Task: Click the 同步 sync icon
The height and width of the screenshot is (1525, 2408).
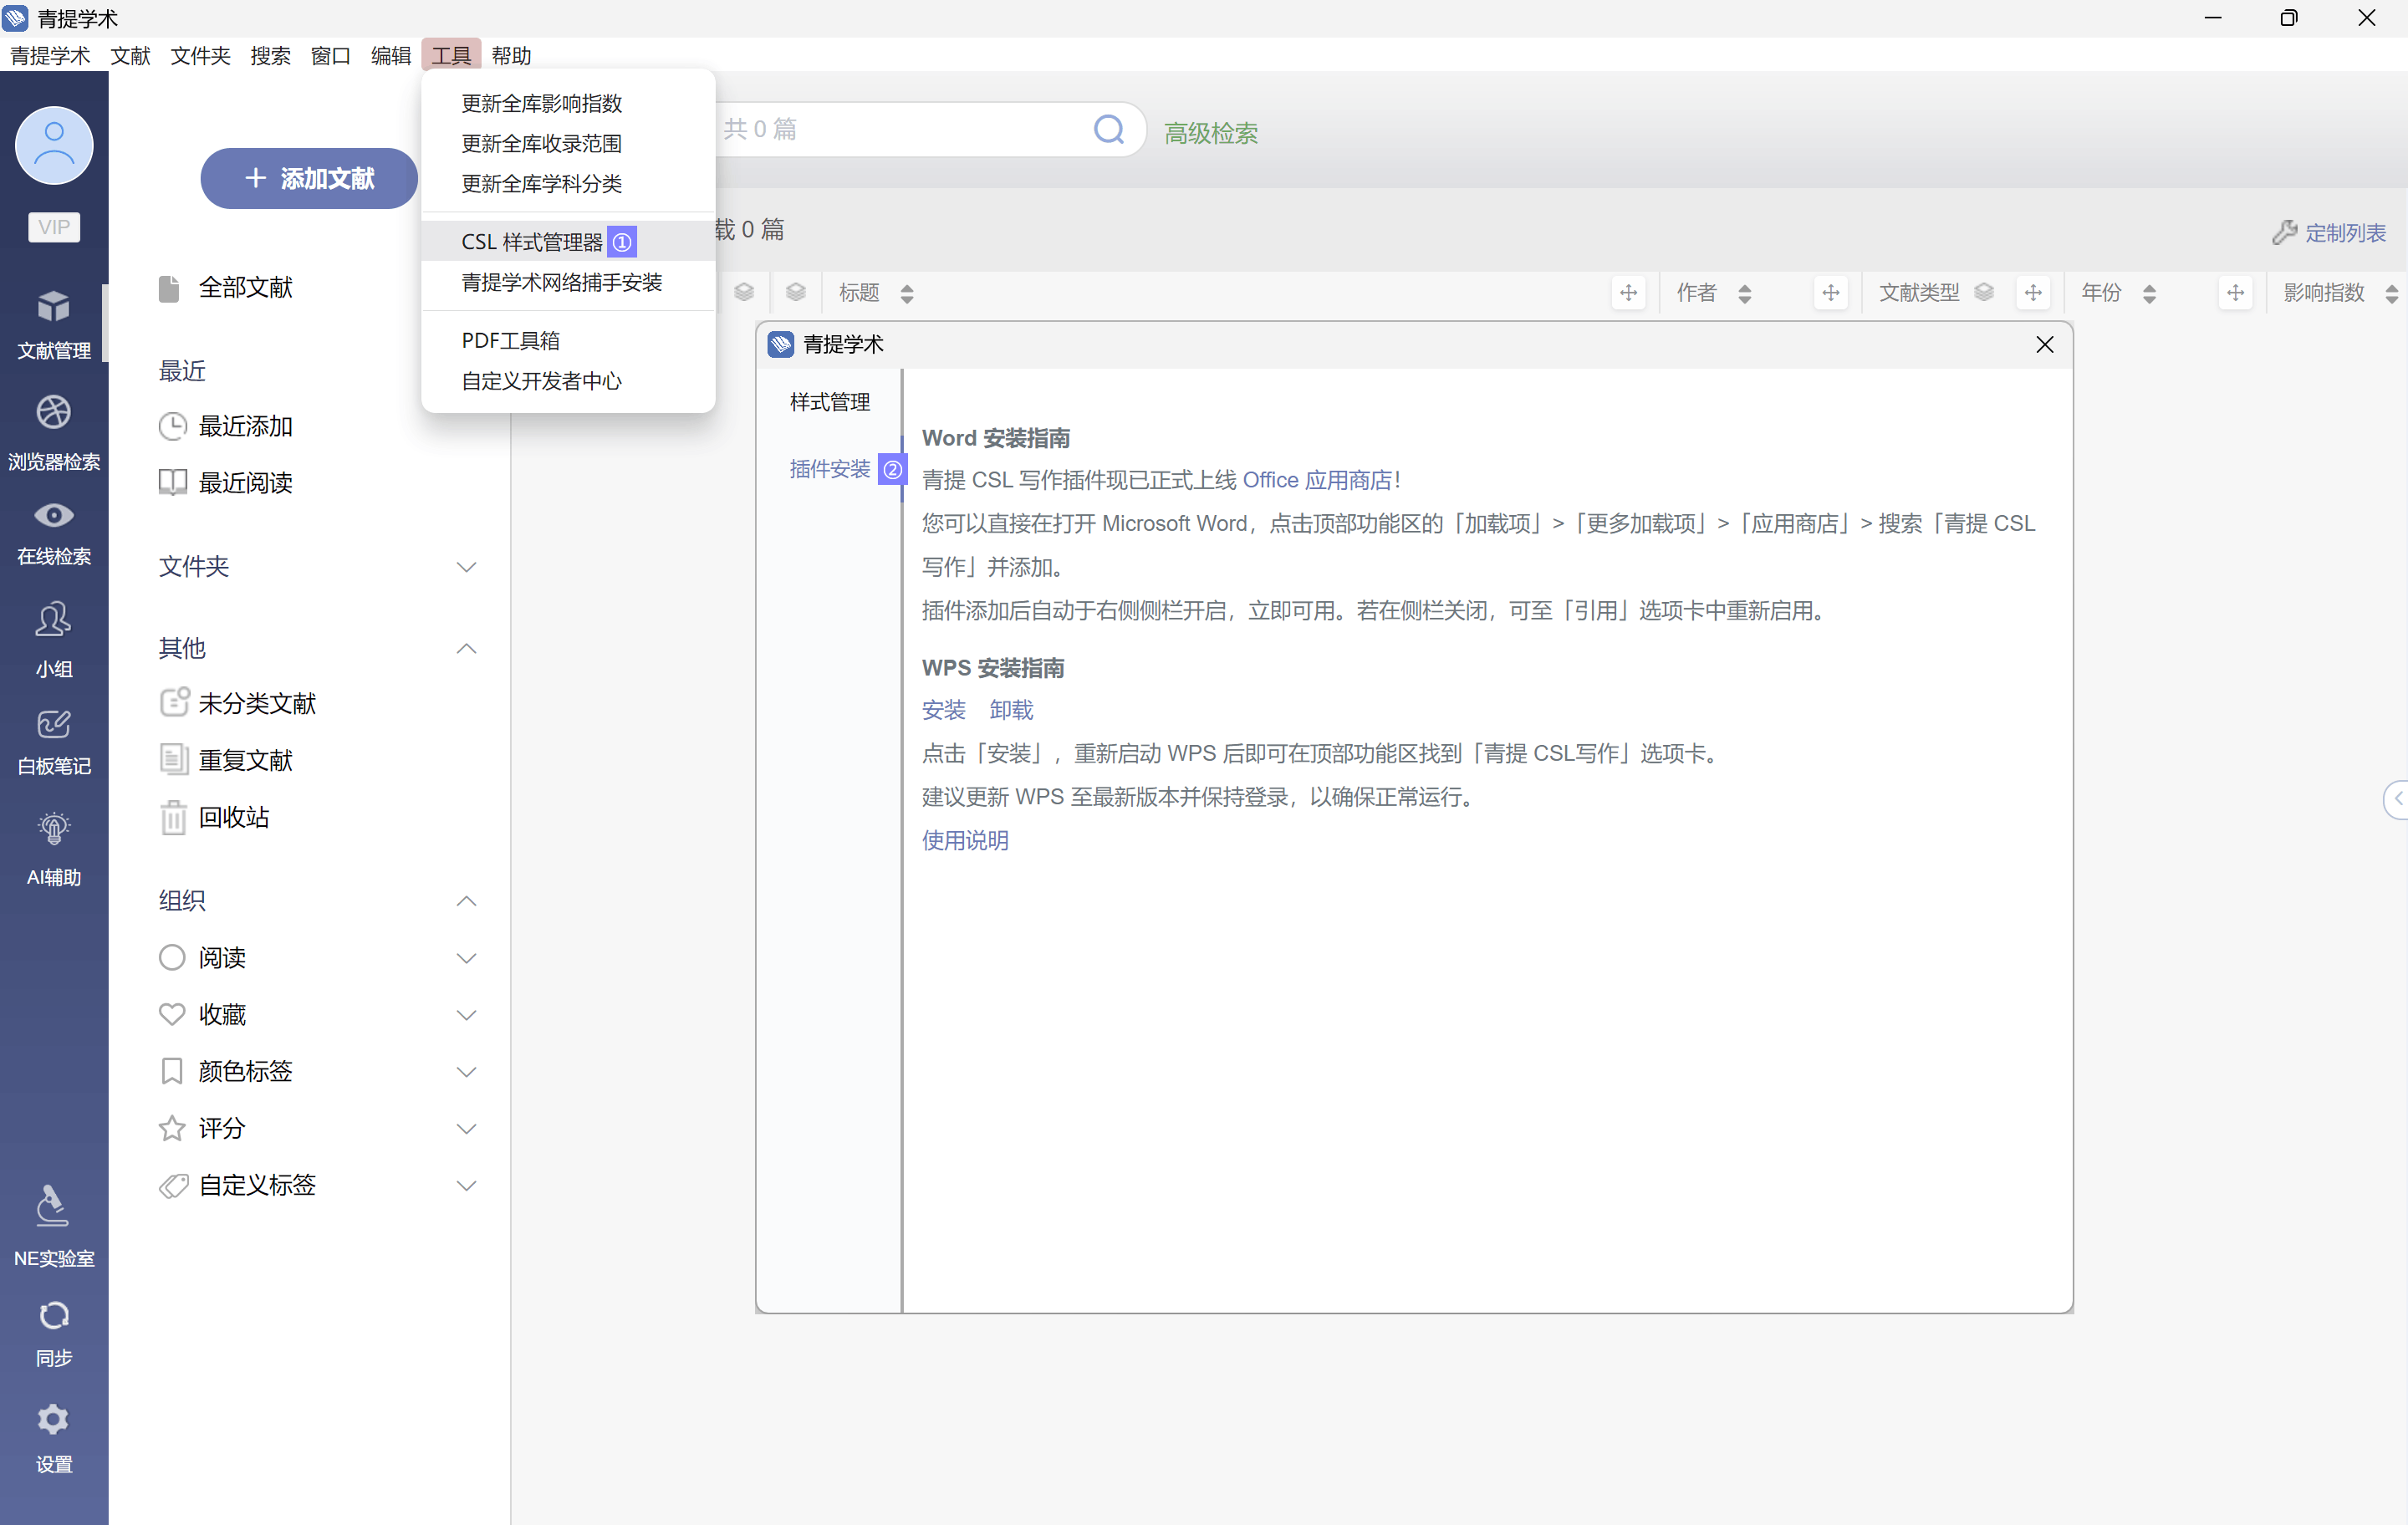Action: click(x=54, y=1315)
